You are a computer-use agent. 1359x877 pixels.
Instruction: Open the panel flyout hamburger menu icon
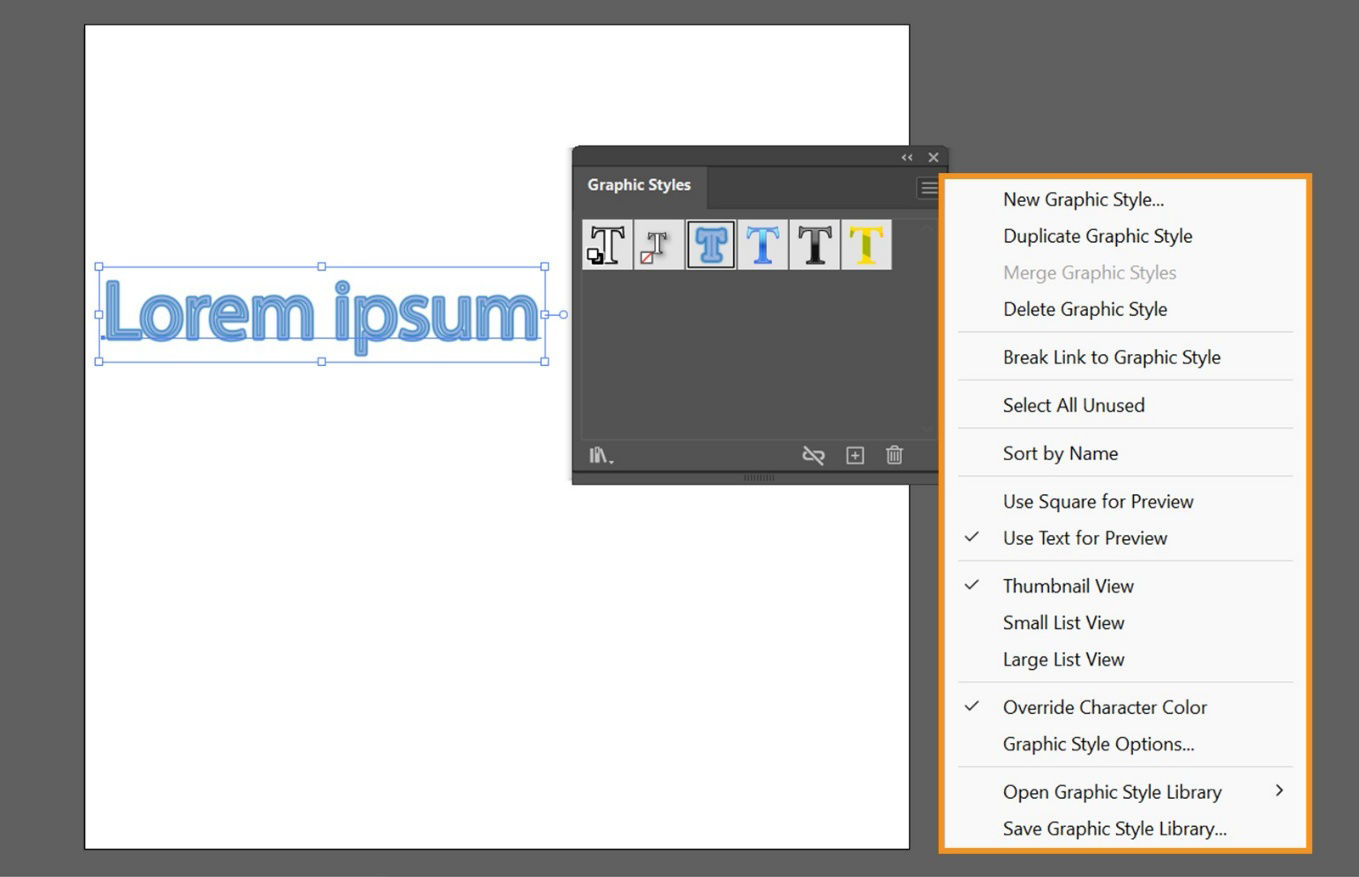coord(929,188)
